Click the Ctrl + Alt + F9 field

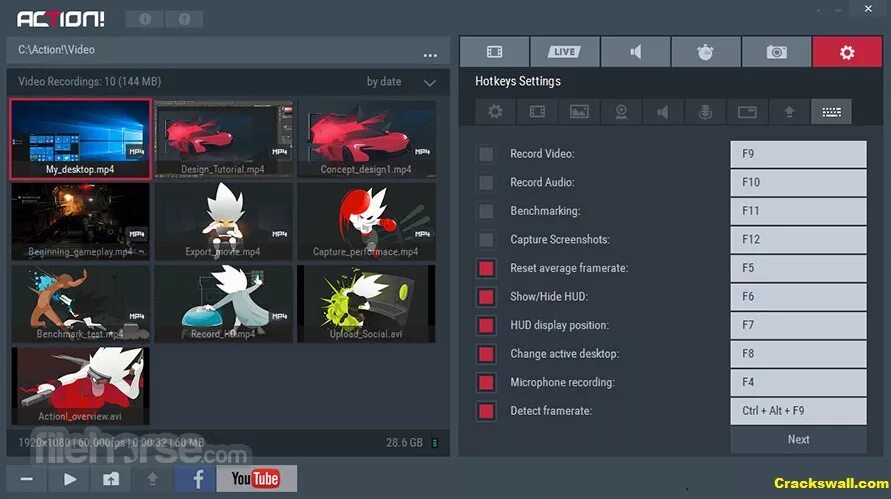click(x=798, y=411)
